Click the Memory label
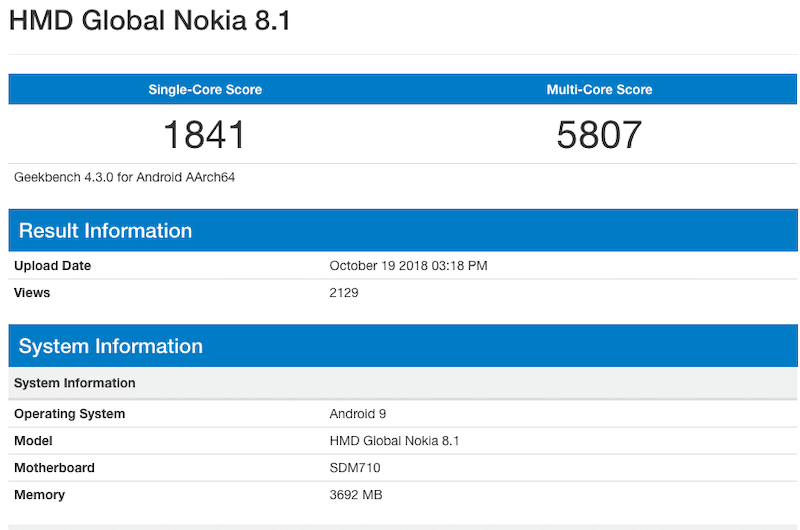This screenshot has width=800, height=530. 39,495
